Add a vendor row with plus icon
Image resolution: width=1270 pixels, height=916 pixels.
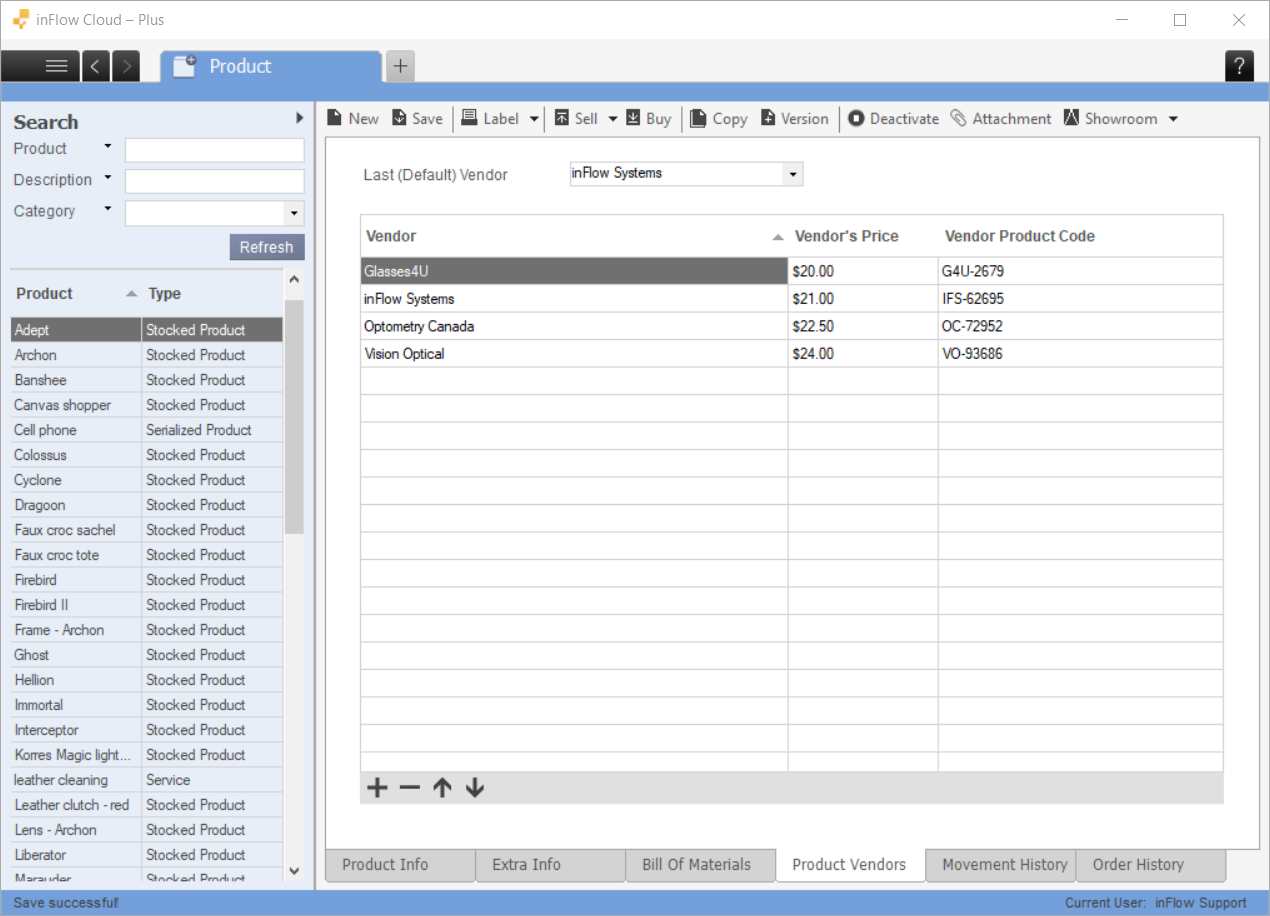(x=377, y=788)
